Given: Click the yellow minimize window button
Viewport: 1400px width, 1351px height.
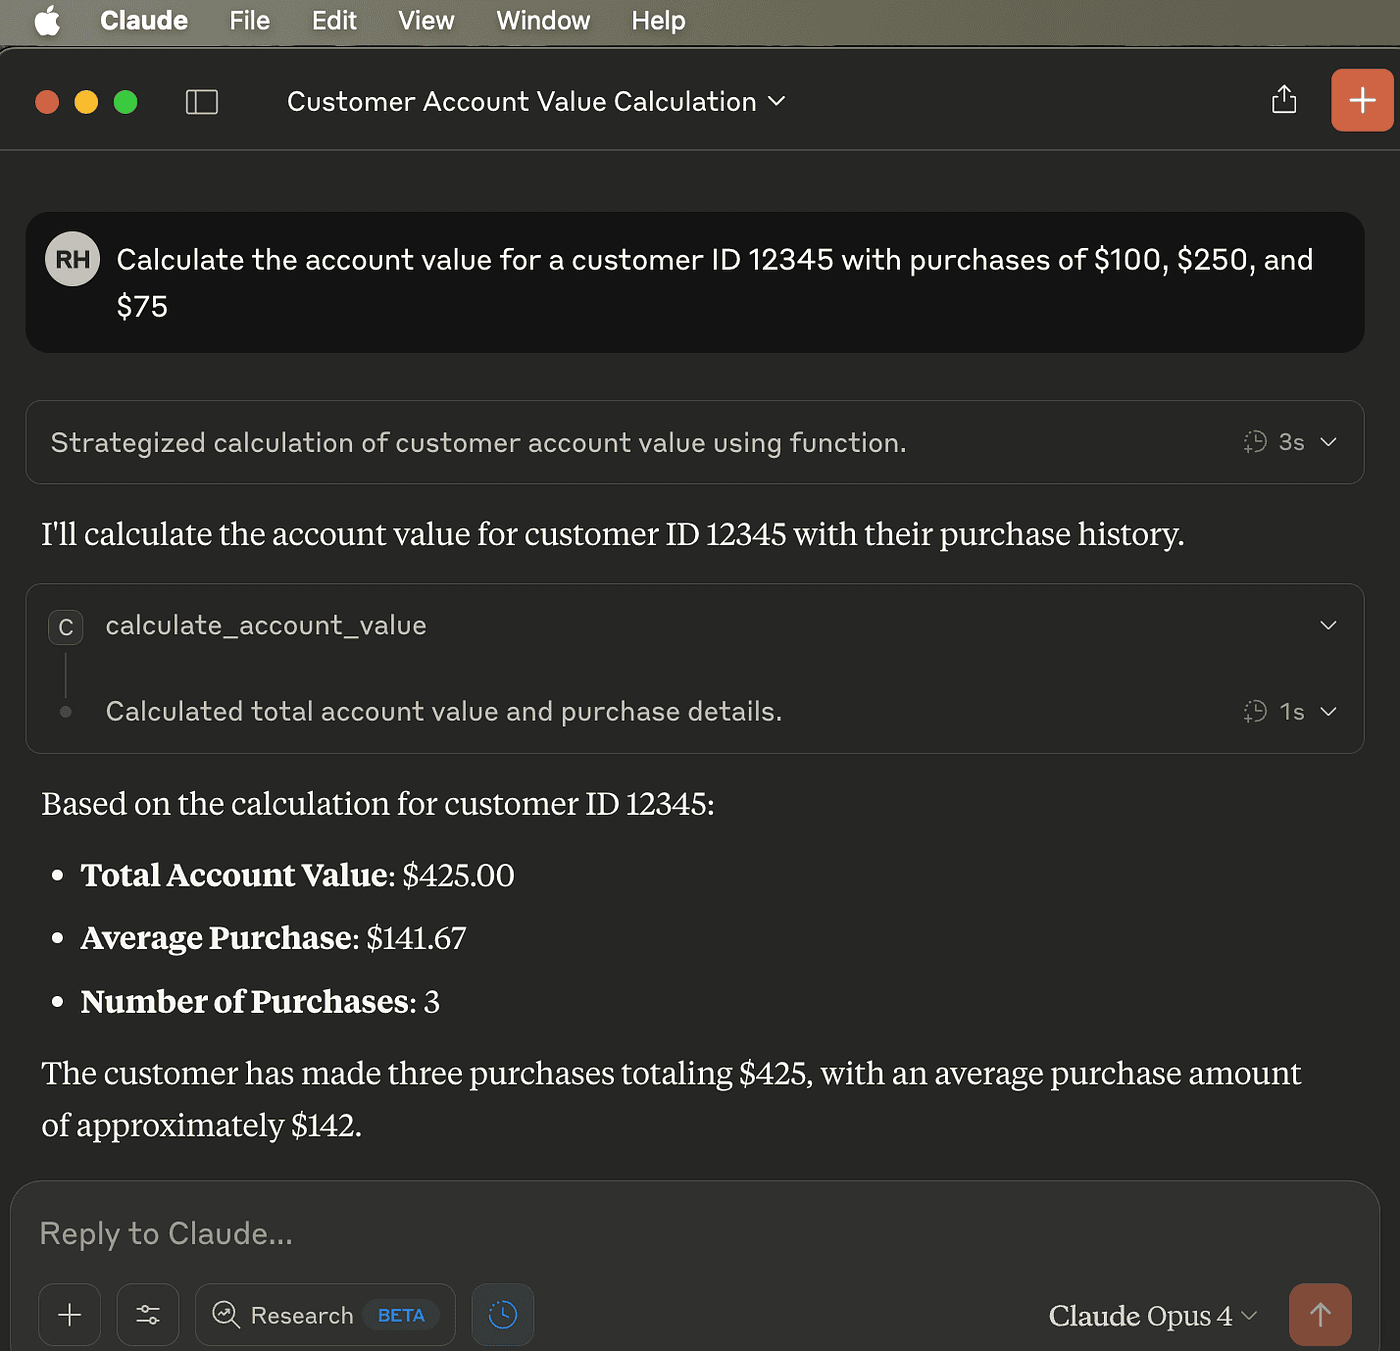Looking at the screenshot, I should [x=86, y=102].
